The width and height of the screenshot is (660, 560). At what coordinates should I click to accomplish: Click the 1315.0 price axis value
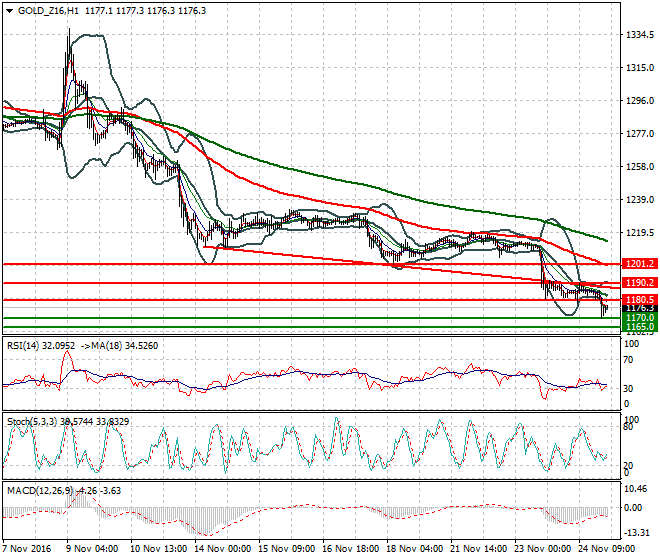point(640,68)
